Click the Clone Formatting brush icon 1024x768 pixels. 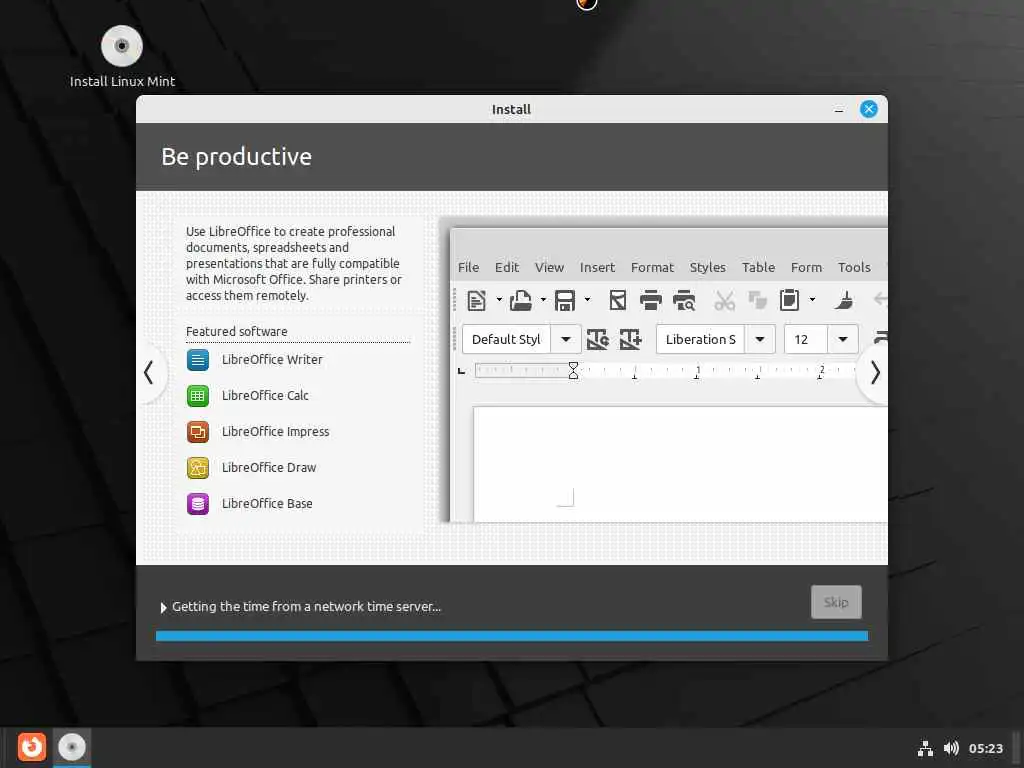tap(844, 300)
